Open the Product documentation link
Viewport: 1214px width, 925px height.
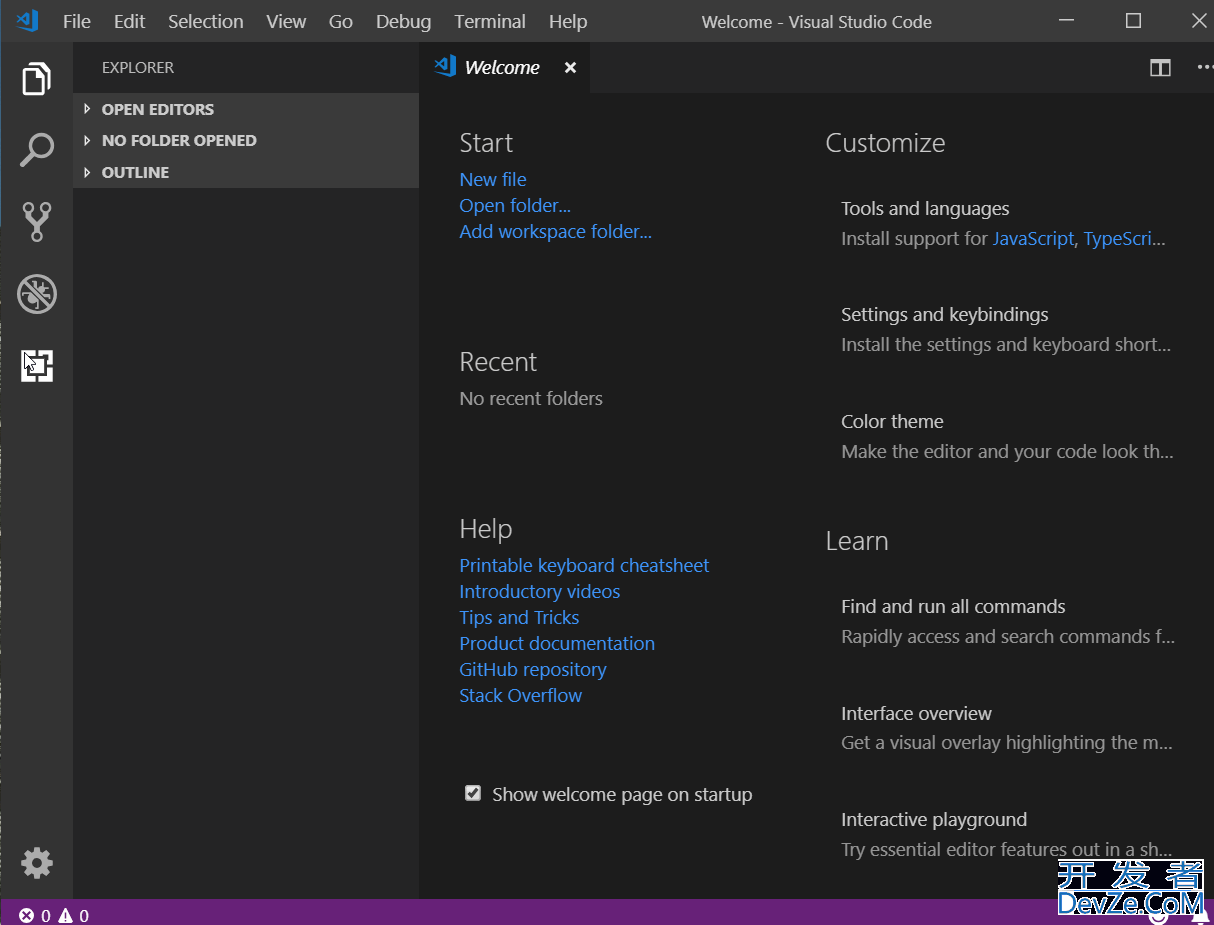[557, 643]
